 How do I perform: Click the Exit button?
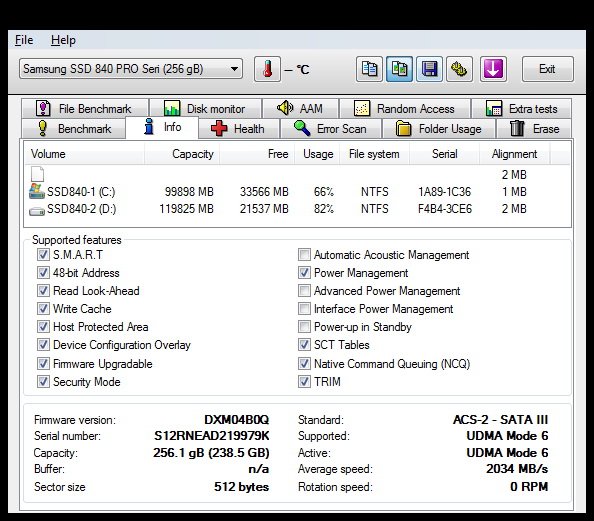point(547,69)
